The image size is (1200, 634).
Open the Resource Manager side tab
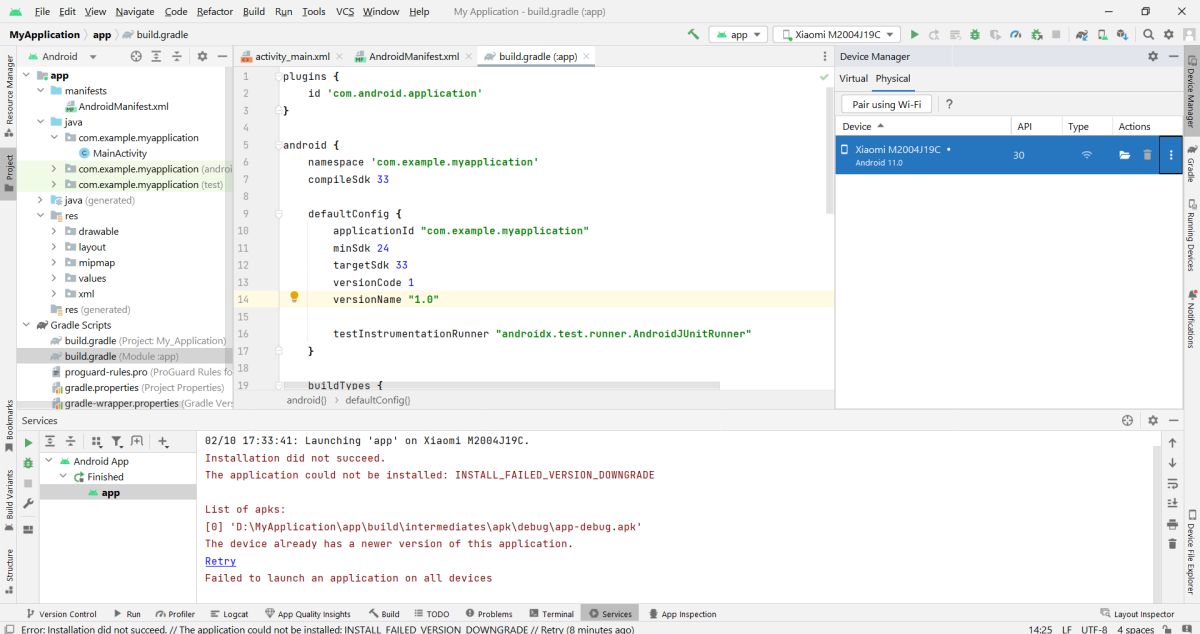(x=9, y=97)
